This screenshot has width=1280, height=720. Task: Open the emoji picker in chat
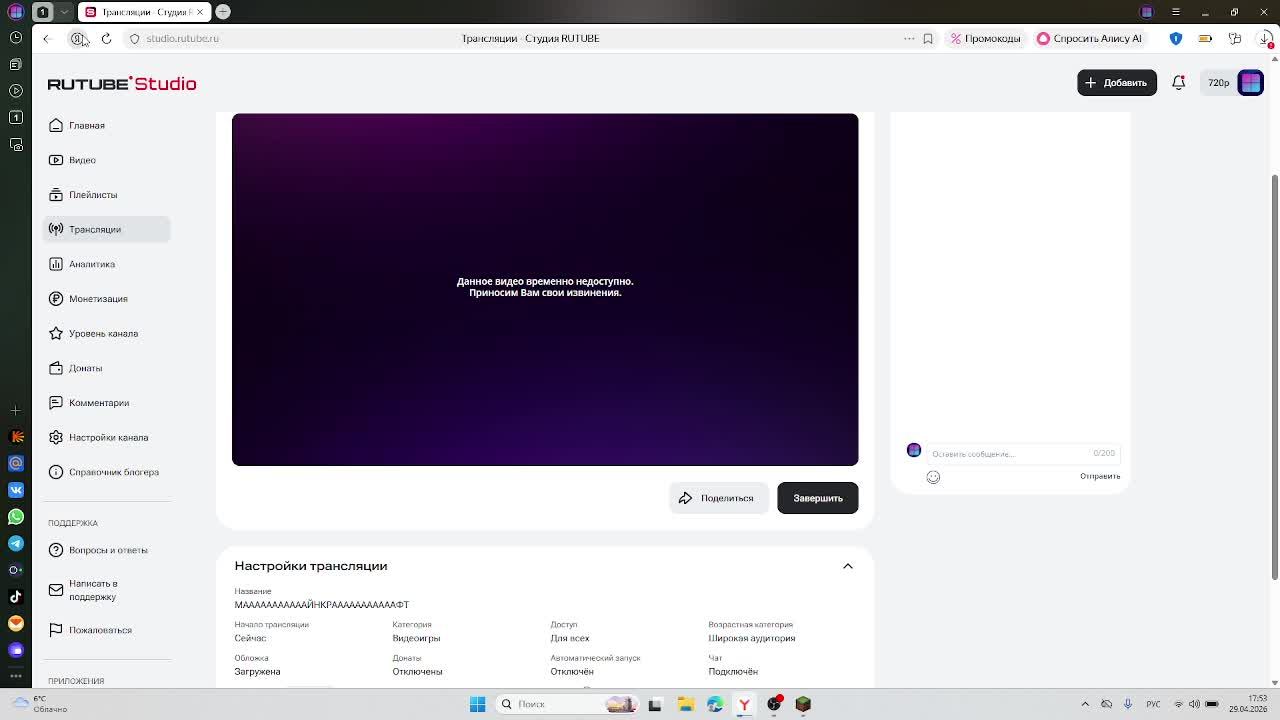(933, 477)
